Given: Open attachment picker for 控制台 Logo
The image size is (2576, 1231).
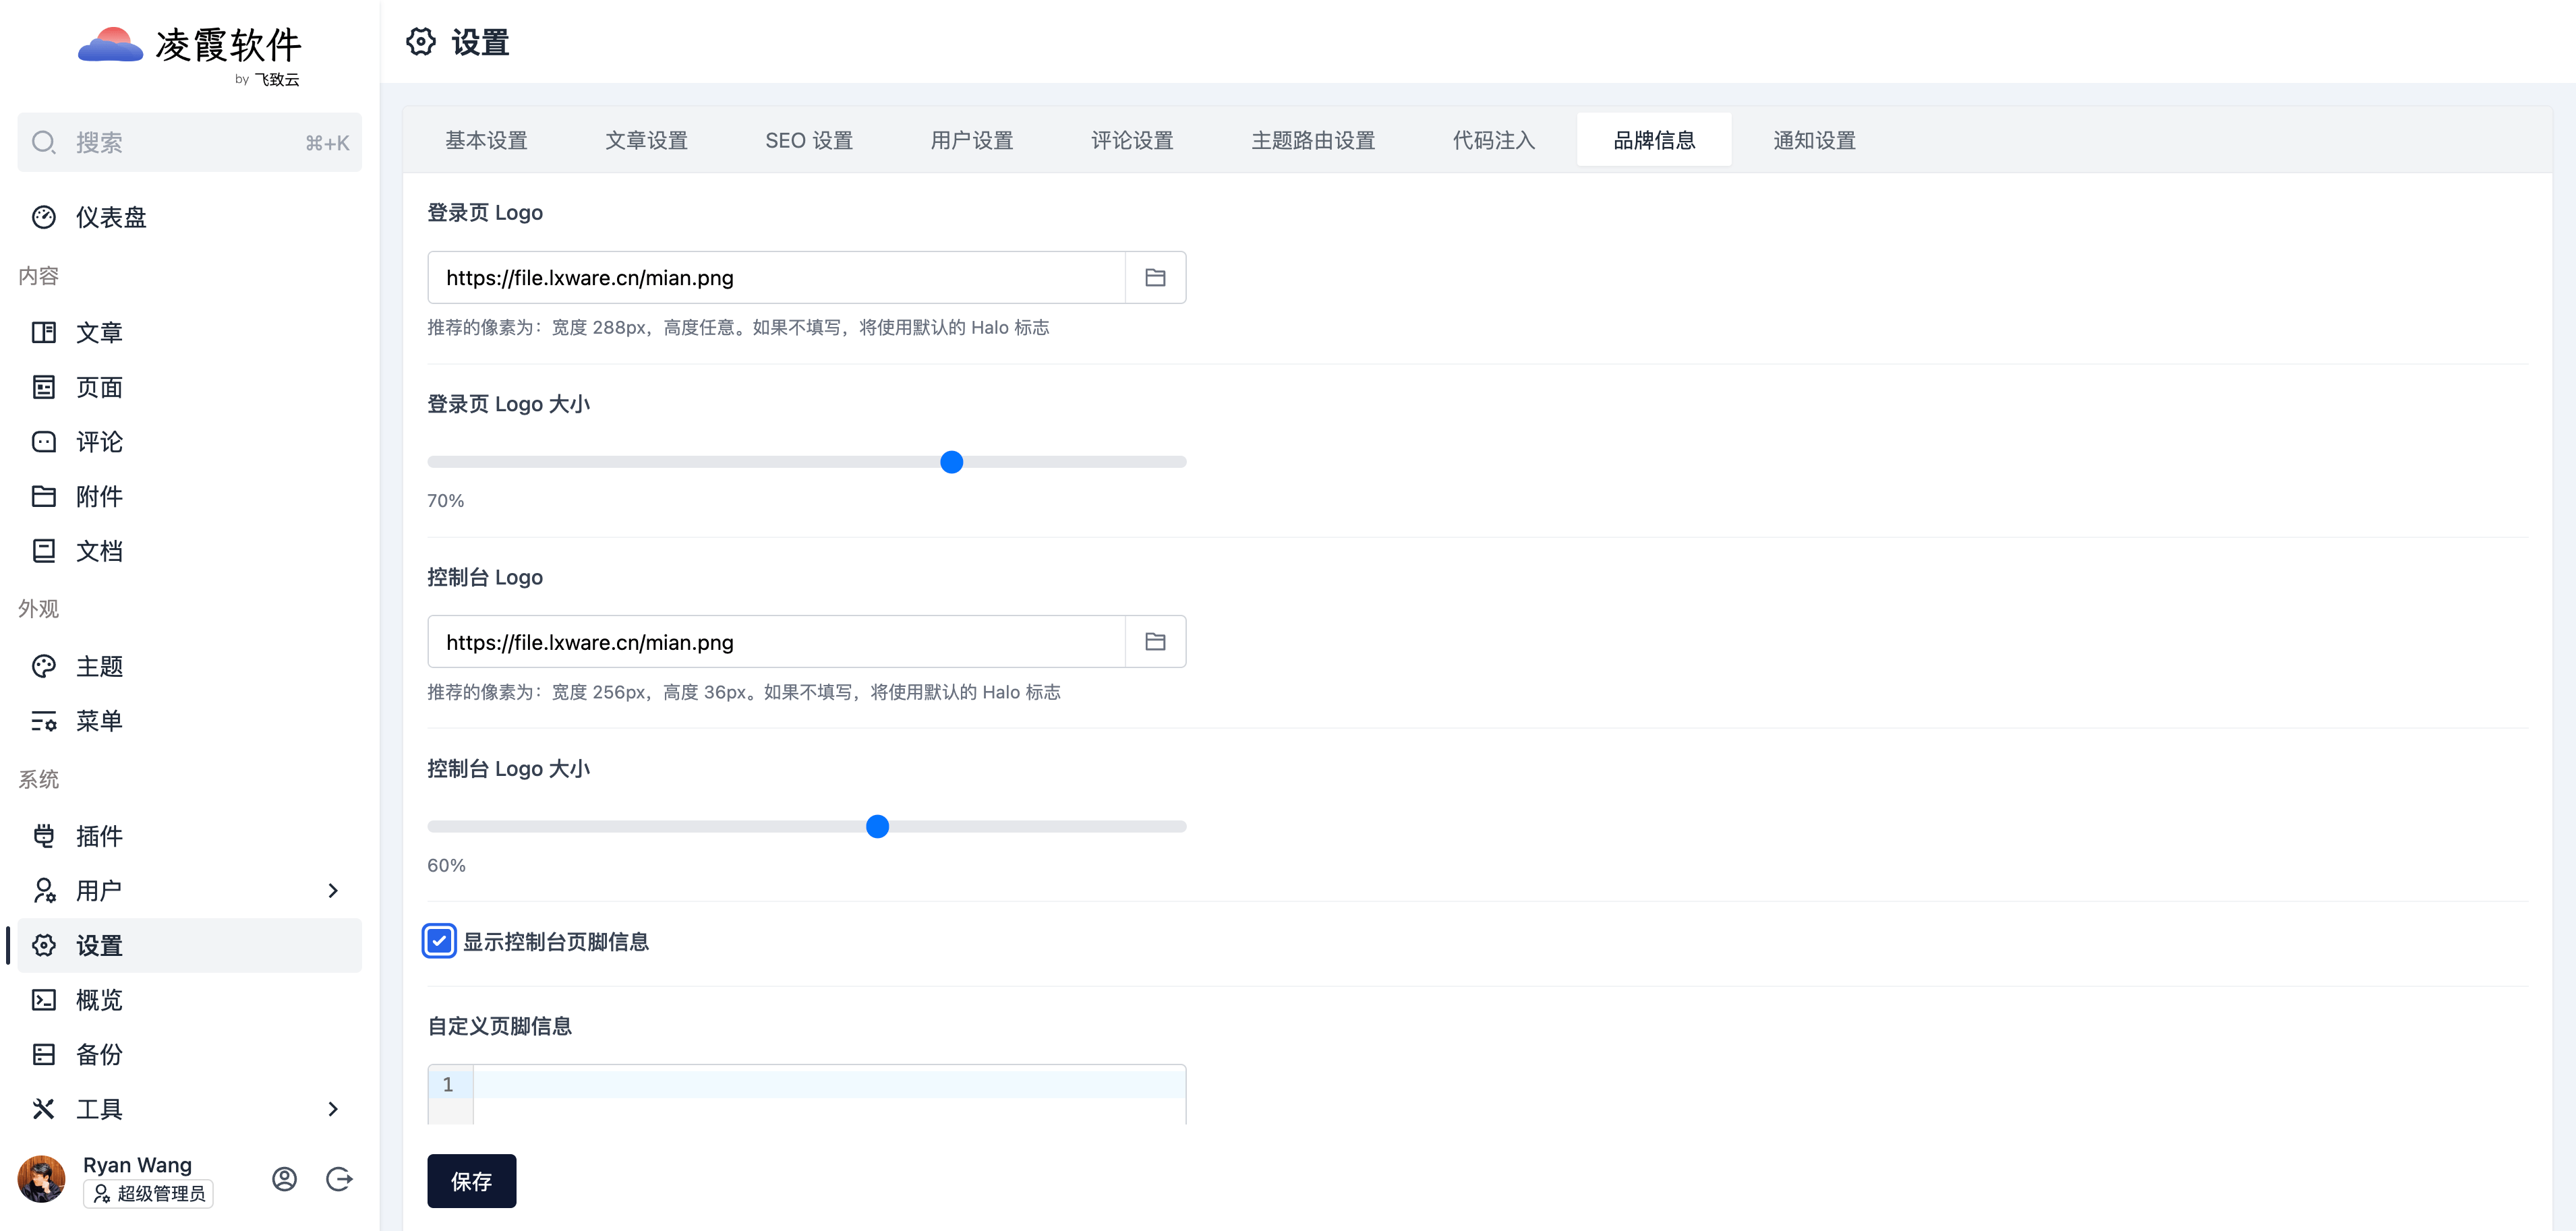Looking at the screenshot, I should pyautogui.click(x=1155, y=642).
